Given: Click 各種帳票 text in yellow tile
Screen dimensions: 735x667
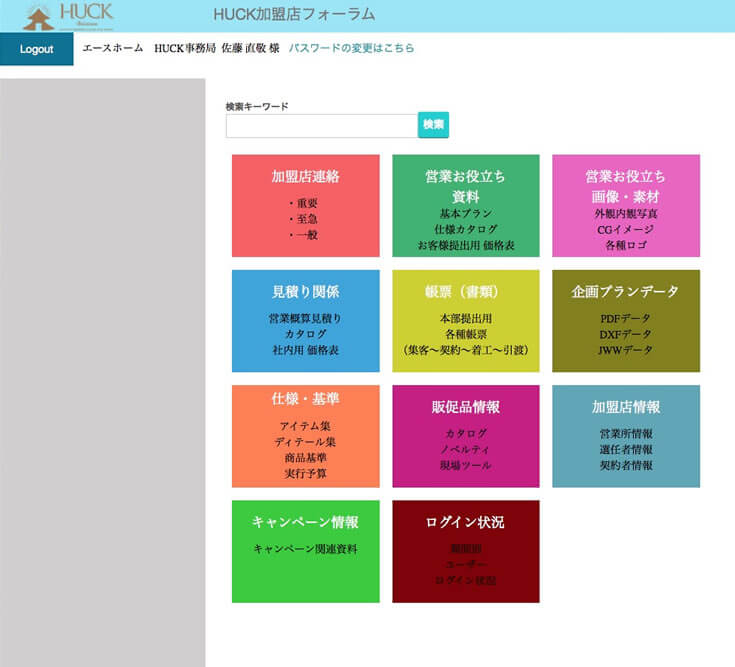Looking at the screenshot, I should point(466,335).
